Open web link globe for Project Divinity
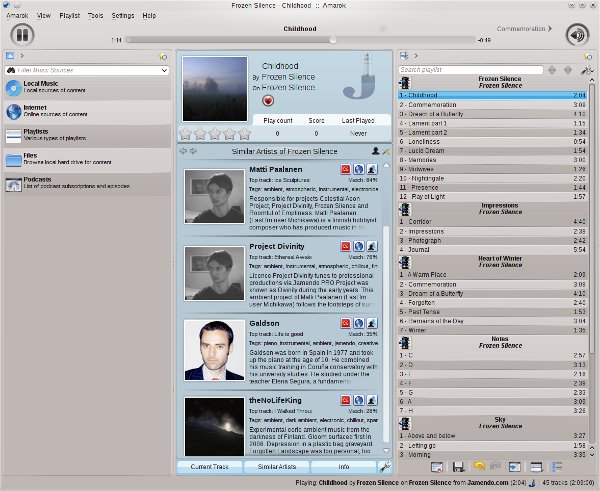The image size is (600, 491). (x=358, y=247)
